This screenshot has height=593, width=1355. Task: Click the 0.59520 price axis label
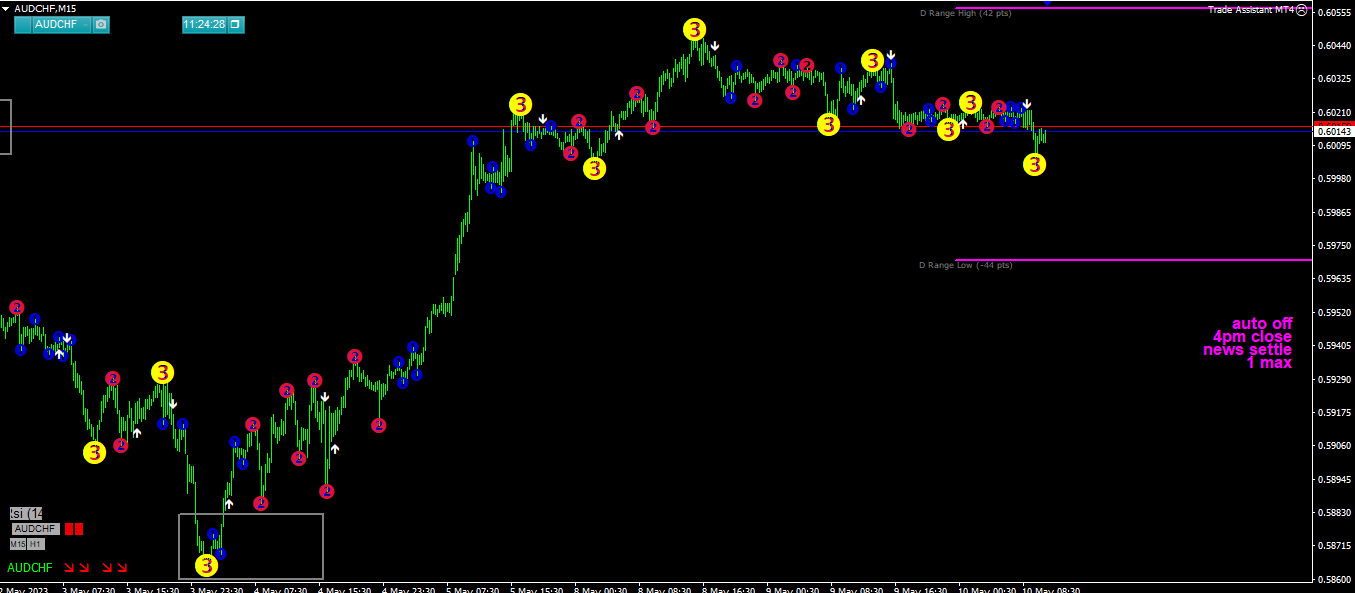1334,312
